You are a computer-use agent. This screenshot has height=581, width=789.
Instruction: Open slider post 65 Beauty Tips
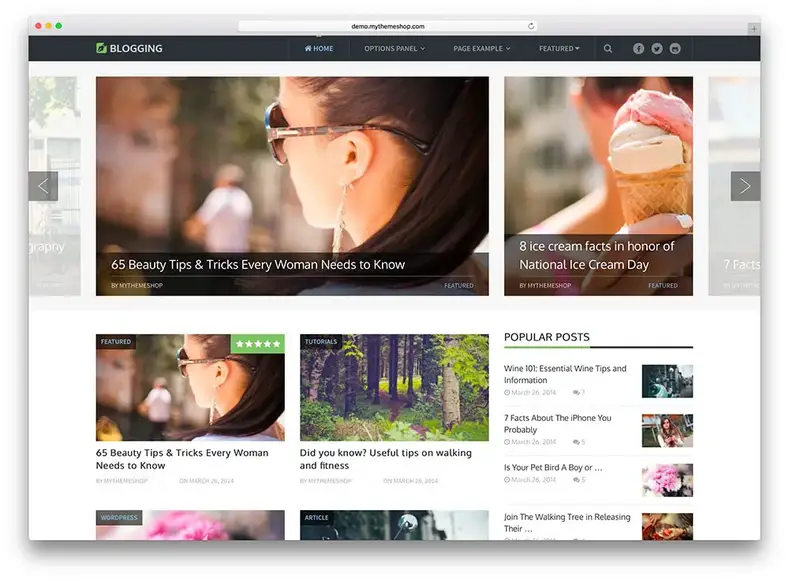[258, 265]
